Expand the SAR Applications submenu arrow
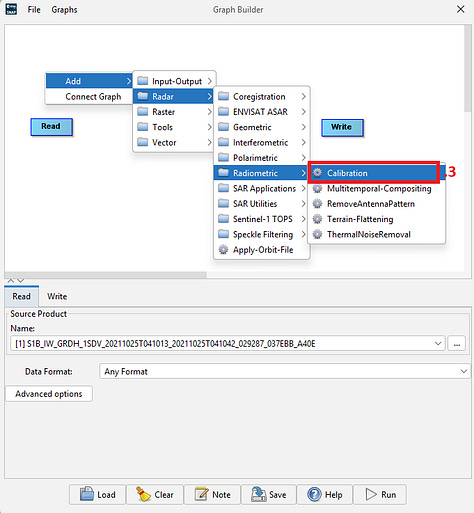Image resolution: width=474 pixels, height=513 pixels. click(x=303, y=188)
